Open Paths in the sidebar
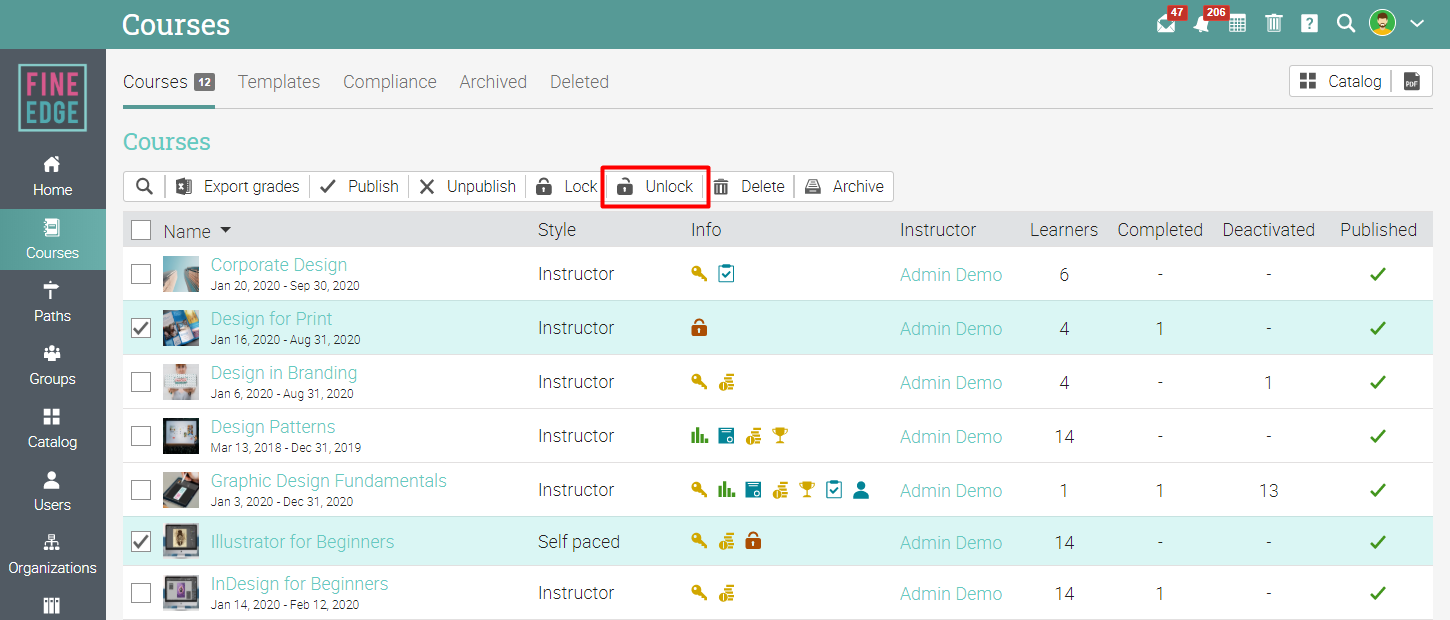The image size is (1450, 620). pos(52,302)
